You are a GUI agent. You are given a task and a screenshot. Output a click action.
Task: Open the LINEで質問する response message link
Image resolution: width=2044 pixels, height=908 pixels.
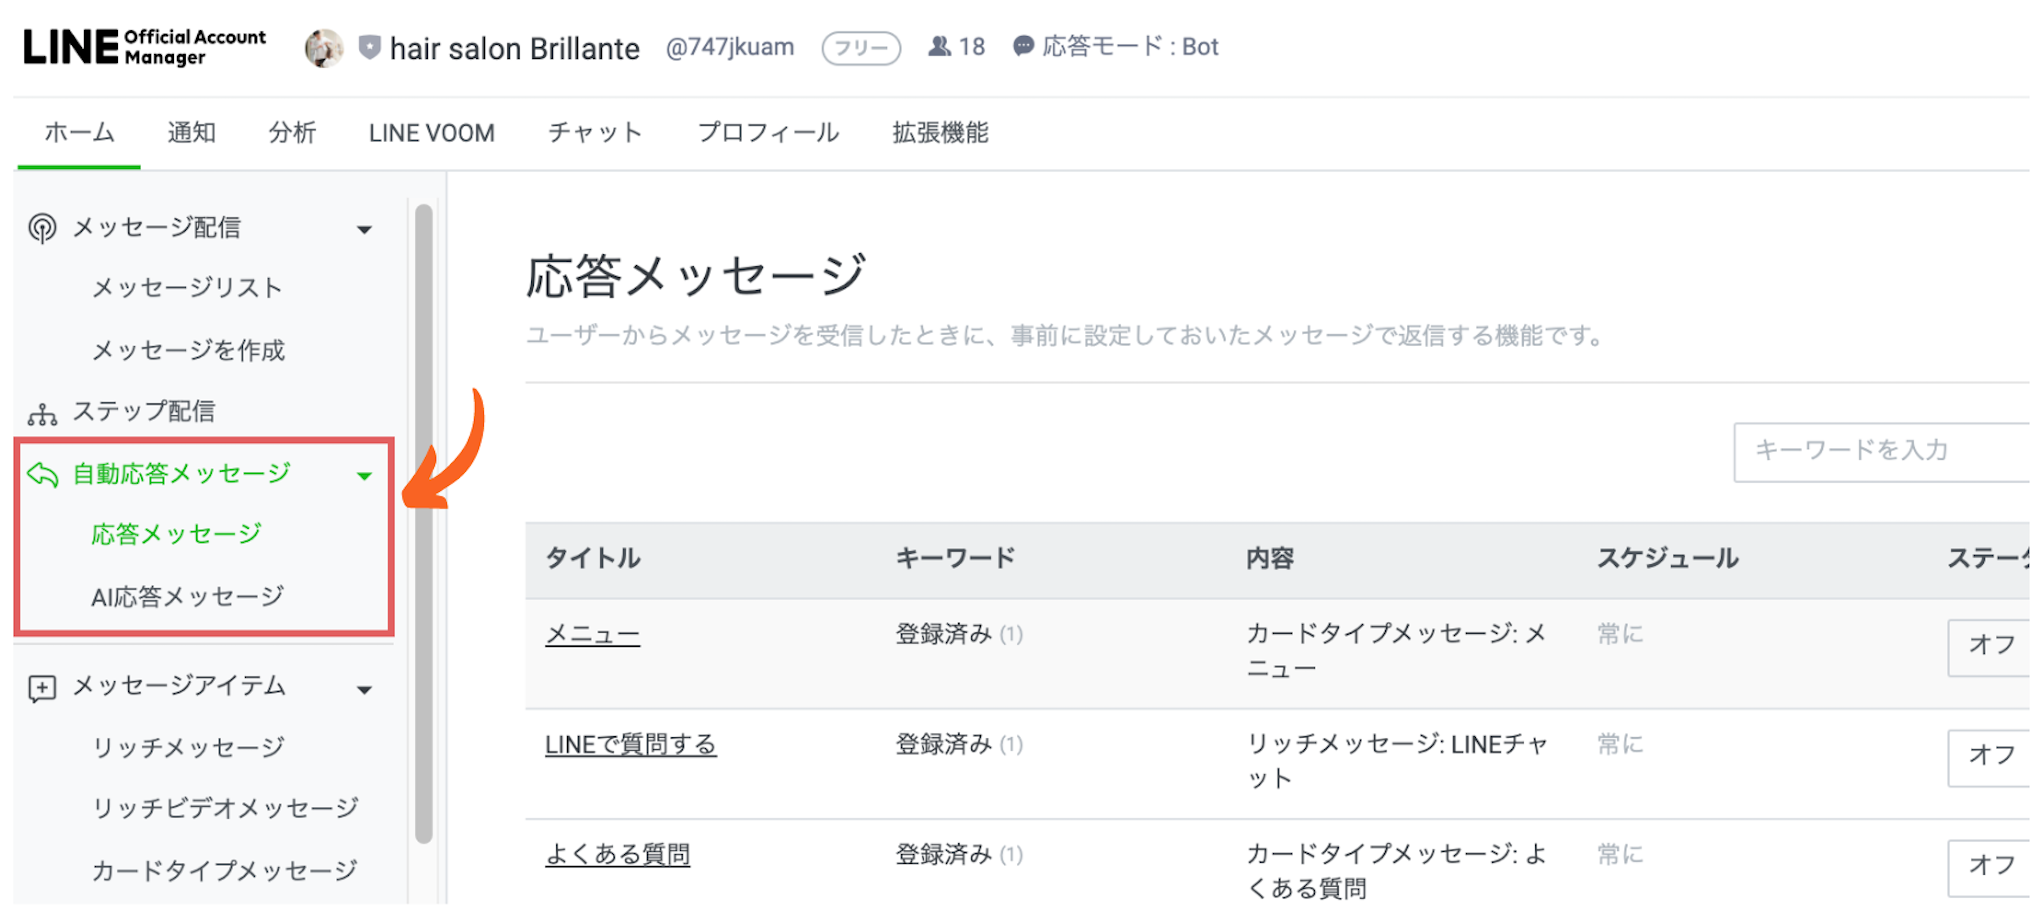coord(630,745)
